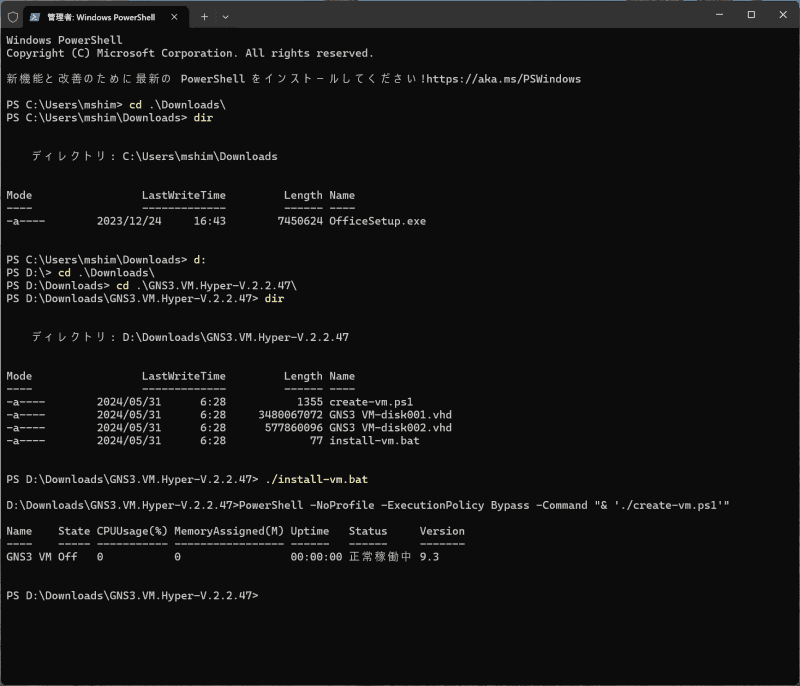Click install-vm.bat in the directory listing
The width and height of the screenshot is (800, 686).
[x=374, y=440]
